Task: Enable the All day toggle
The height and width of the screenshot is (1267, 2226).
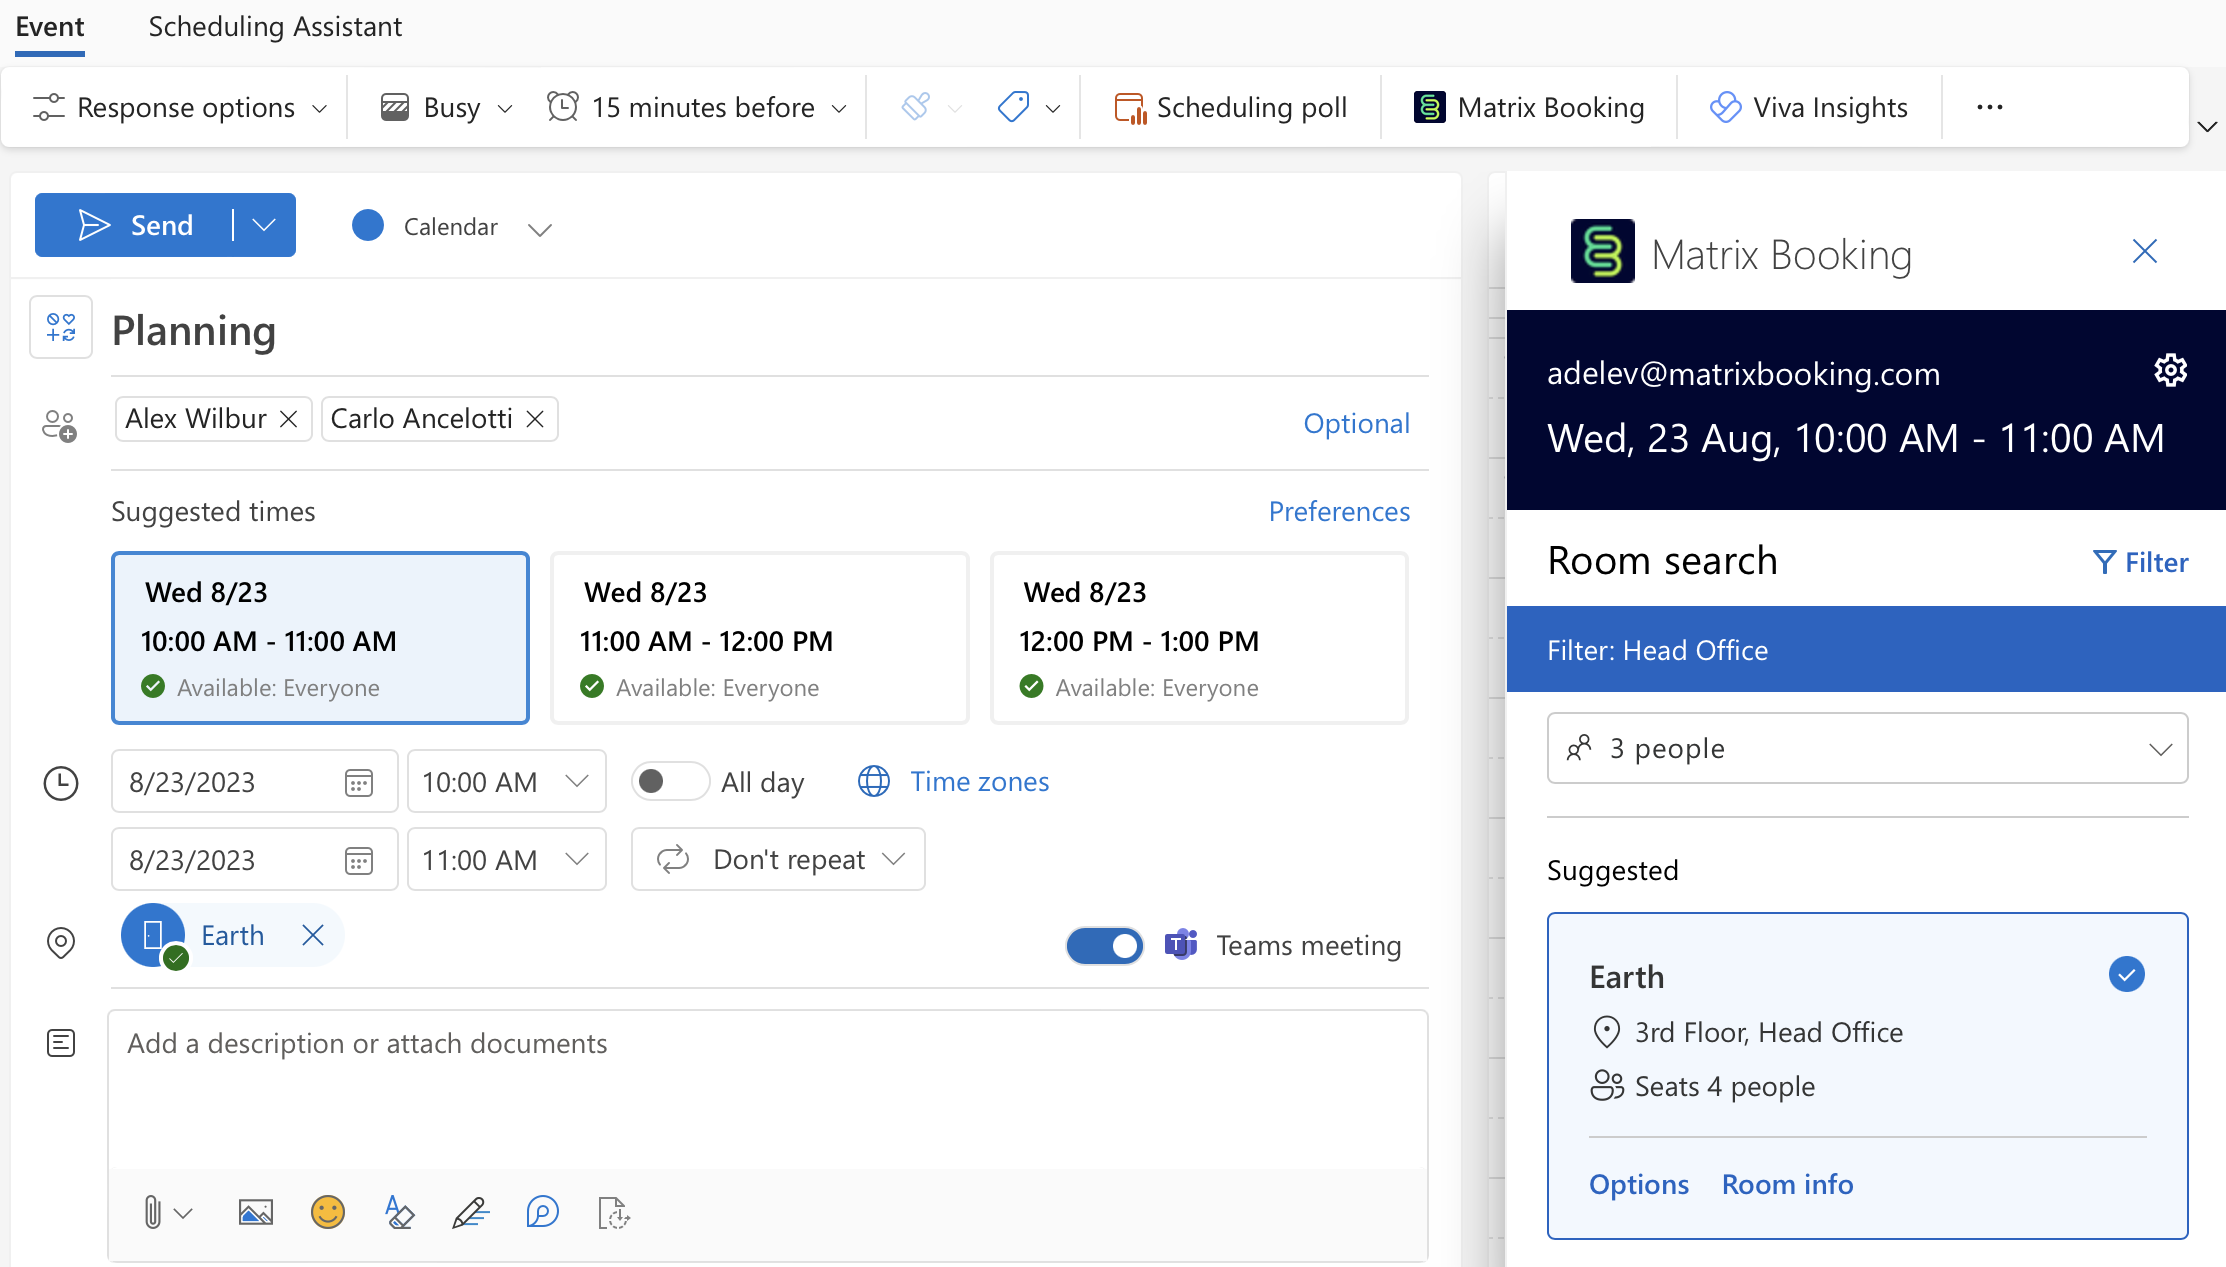Action: (x=670, y=781)
